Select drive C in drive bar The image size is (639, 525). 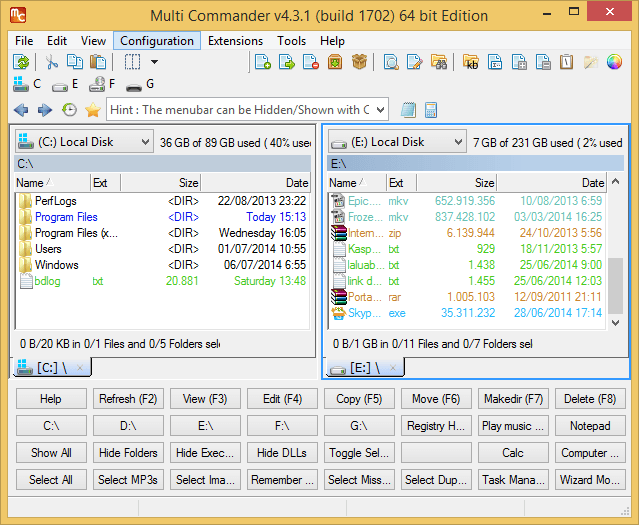27,84
